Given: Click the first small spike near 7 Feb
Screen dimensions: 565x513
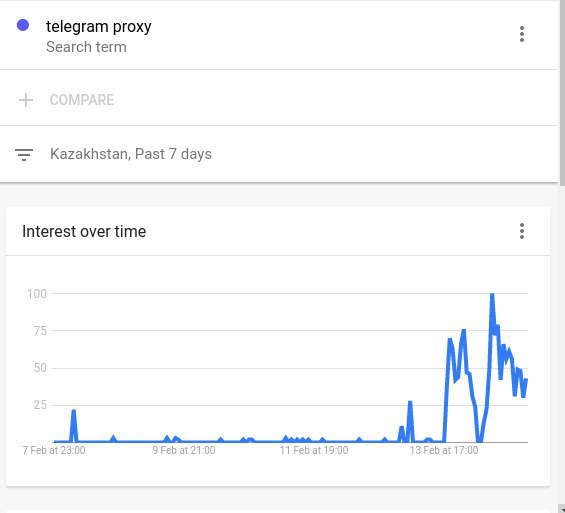Looking at the screenshot, I should tap(74, 425).
